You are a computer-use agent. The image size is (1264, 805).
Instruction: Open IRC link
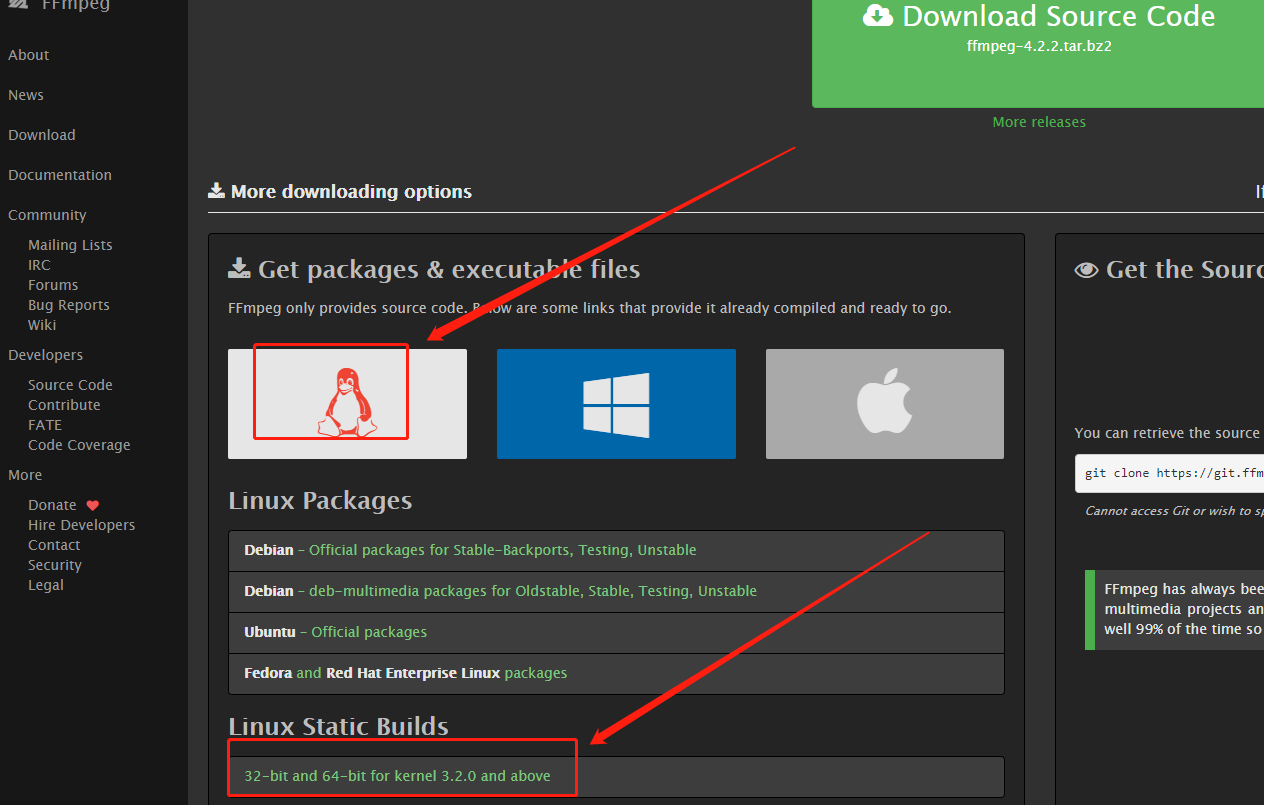click(39, 265)
